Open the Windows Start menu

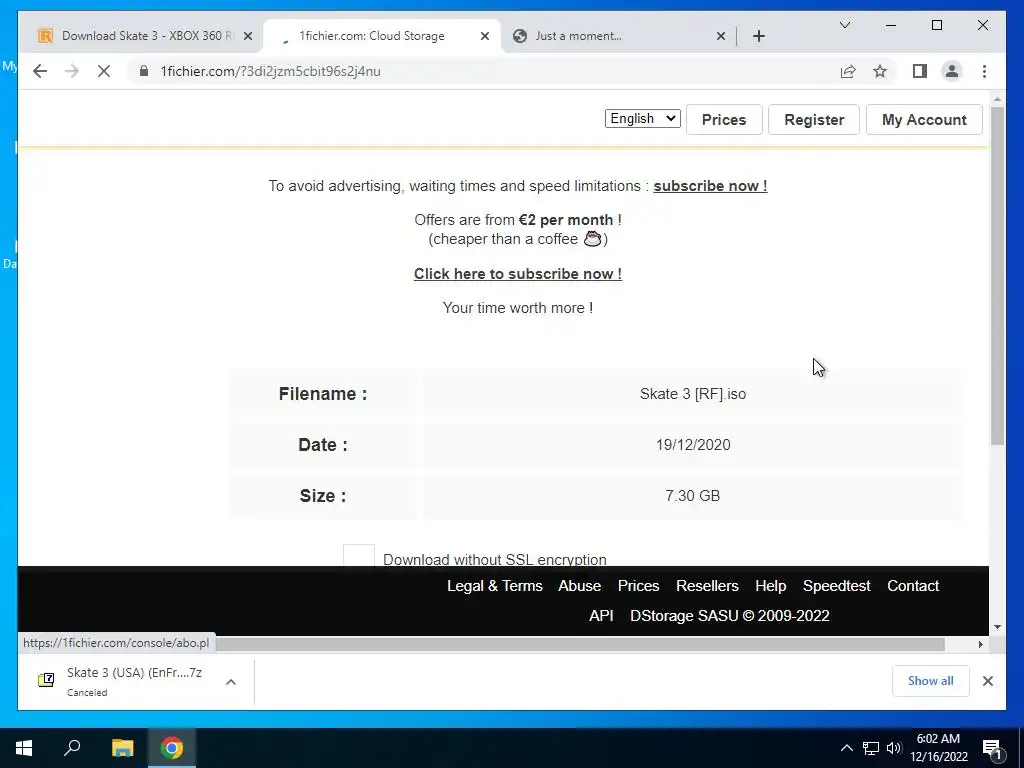tap(24, 748)
